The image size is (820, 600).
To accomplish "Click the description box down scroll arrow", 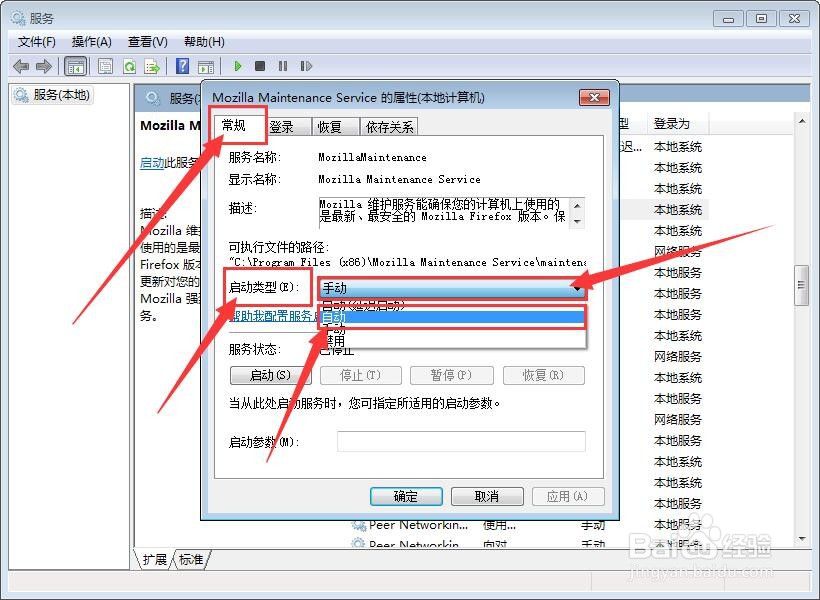I will (x=577, y=222).
